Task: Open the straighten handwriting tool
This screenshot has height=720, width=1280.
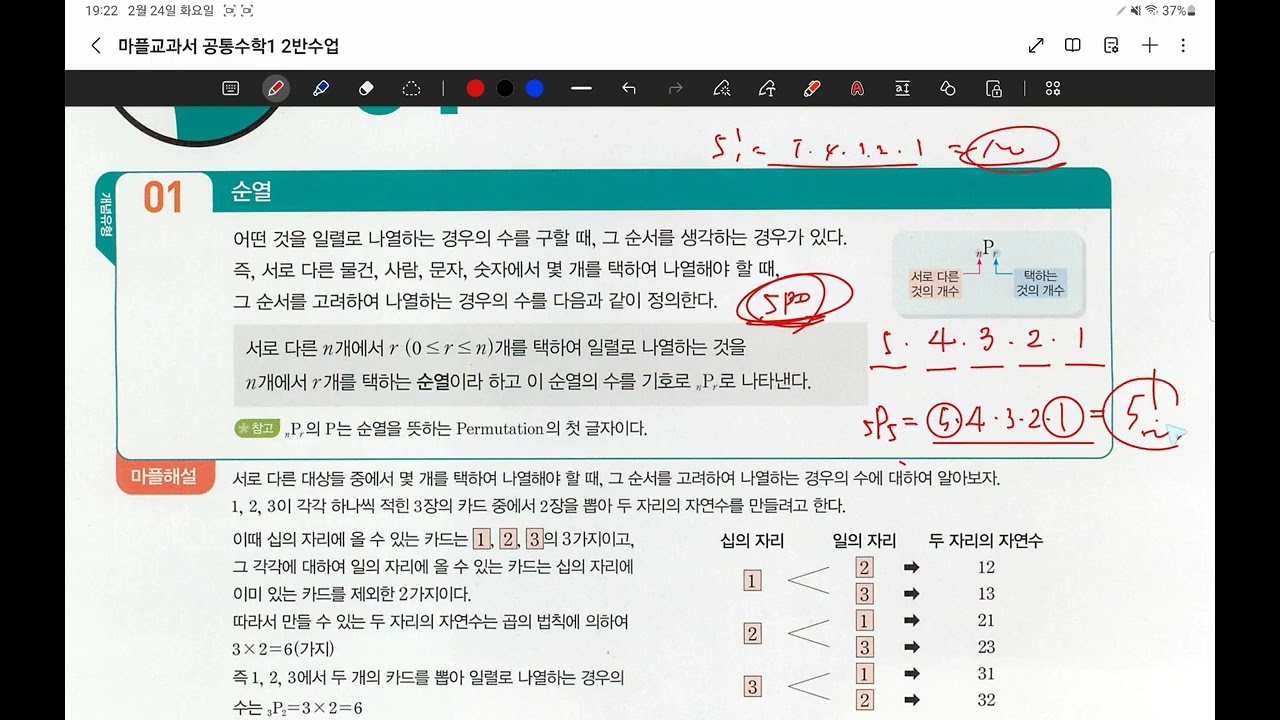Action: (902, 89)
